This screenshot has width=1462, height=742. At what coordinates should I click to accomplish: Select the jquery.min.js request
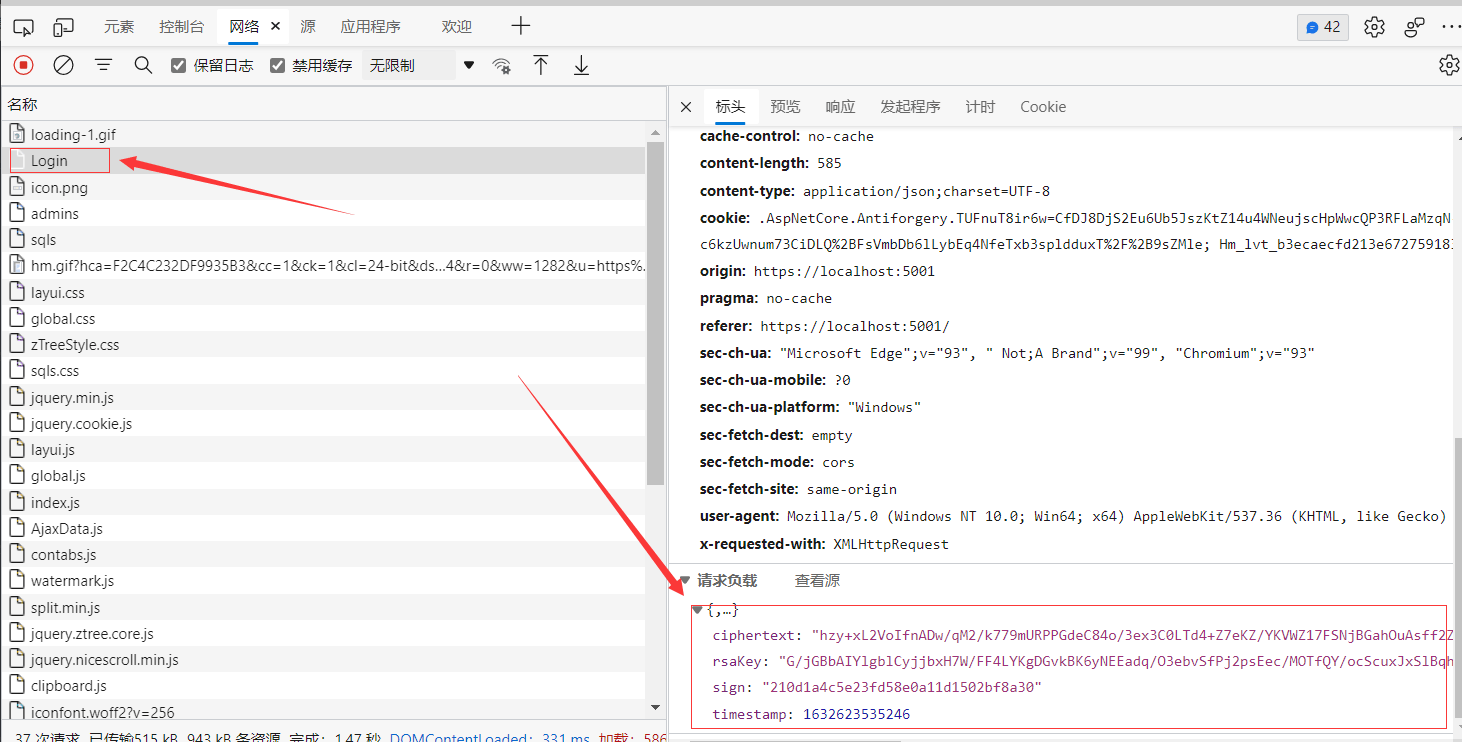[323, 397]
